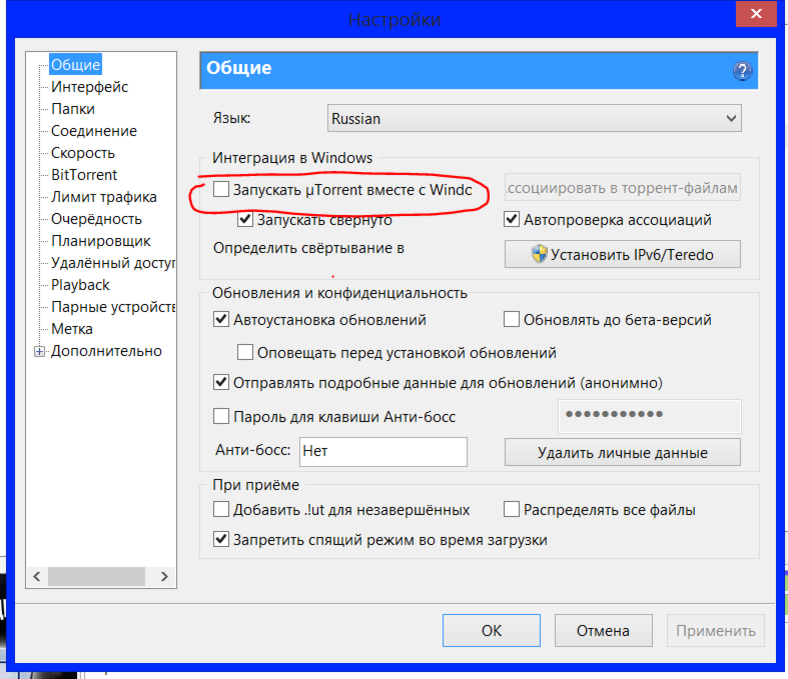Open the help question mark icon

point(742,71)
